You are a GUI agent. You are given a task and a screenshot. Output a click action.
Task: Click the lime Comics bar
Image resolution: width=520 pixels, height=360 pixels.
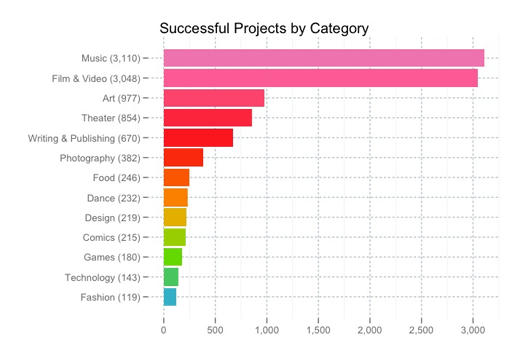(x=175, y=237)
